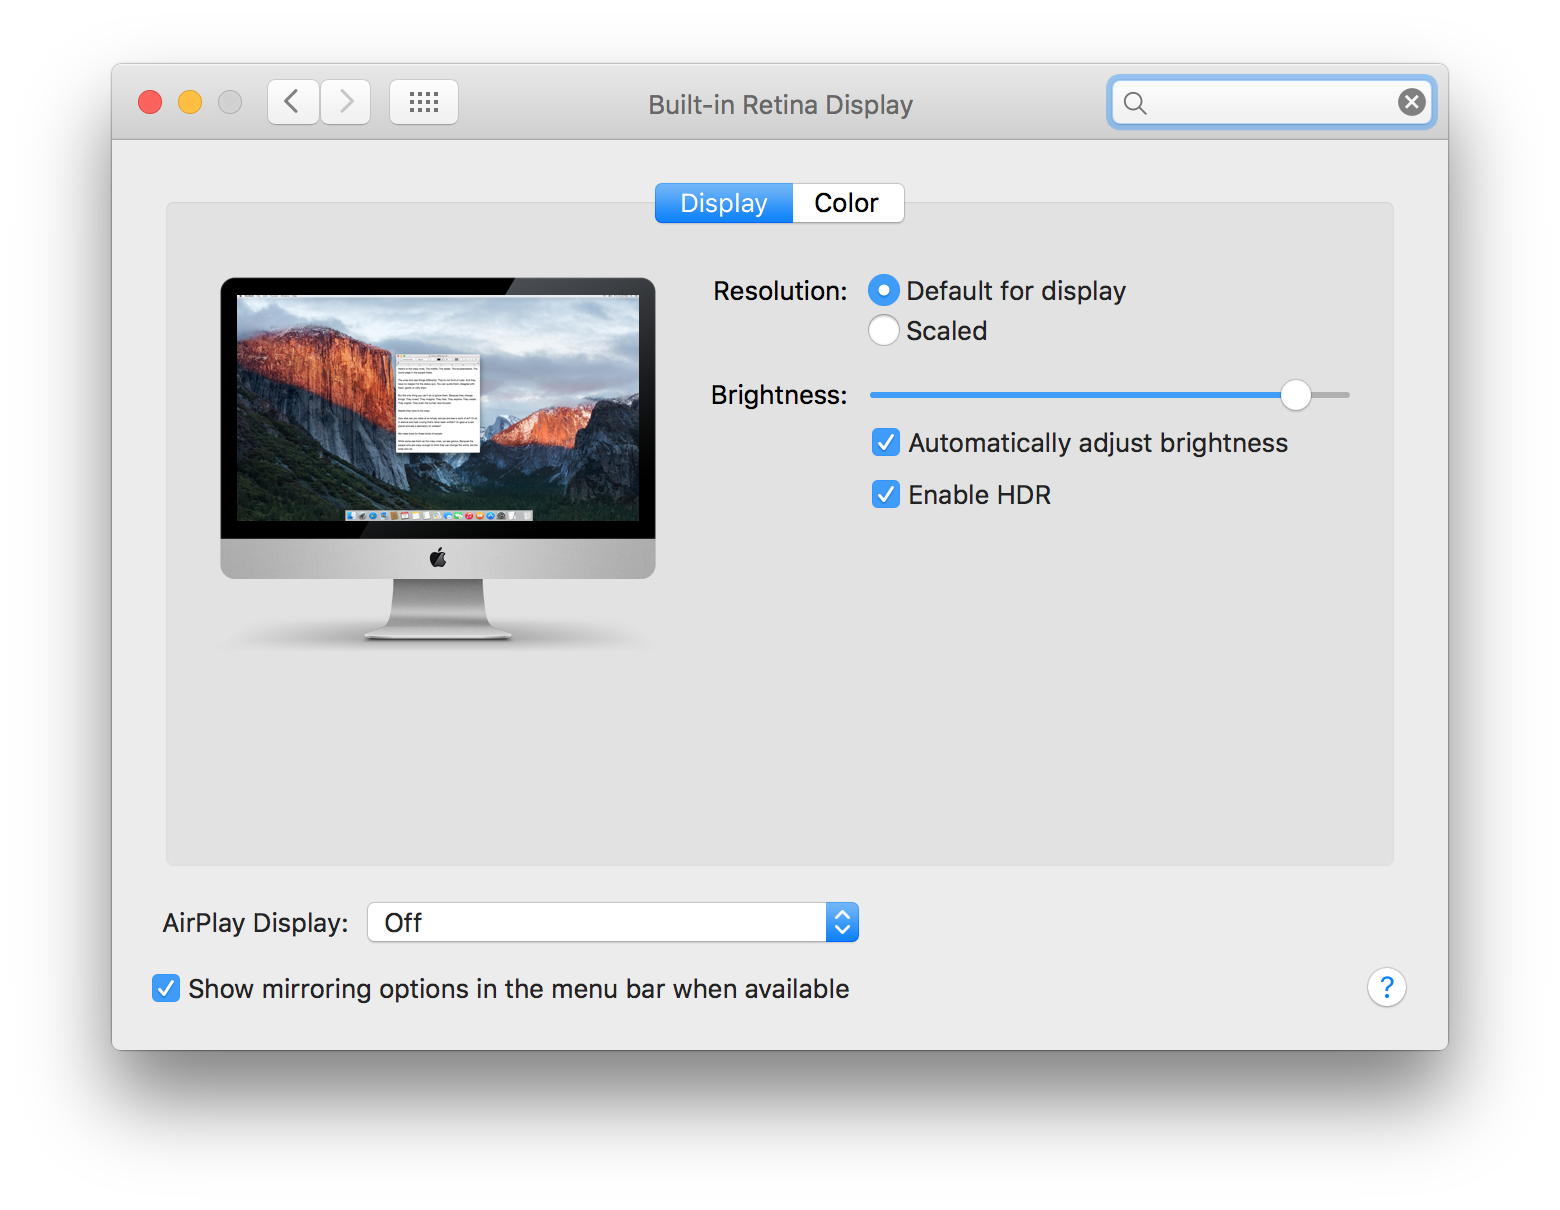Open the AirPlay Display dropdown
1560x1210 pixels.
pyautogui.click(x=612, y=922)
